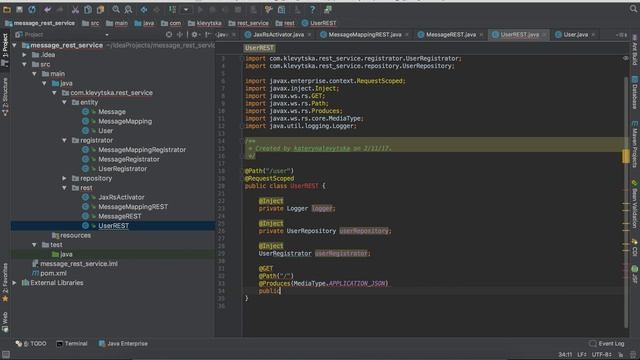
Task: Click the UTF-8 encoding in status bar
Action: tap(601, 355)
